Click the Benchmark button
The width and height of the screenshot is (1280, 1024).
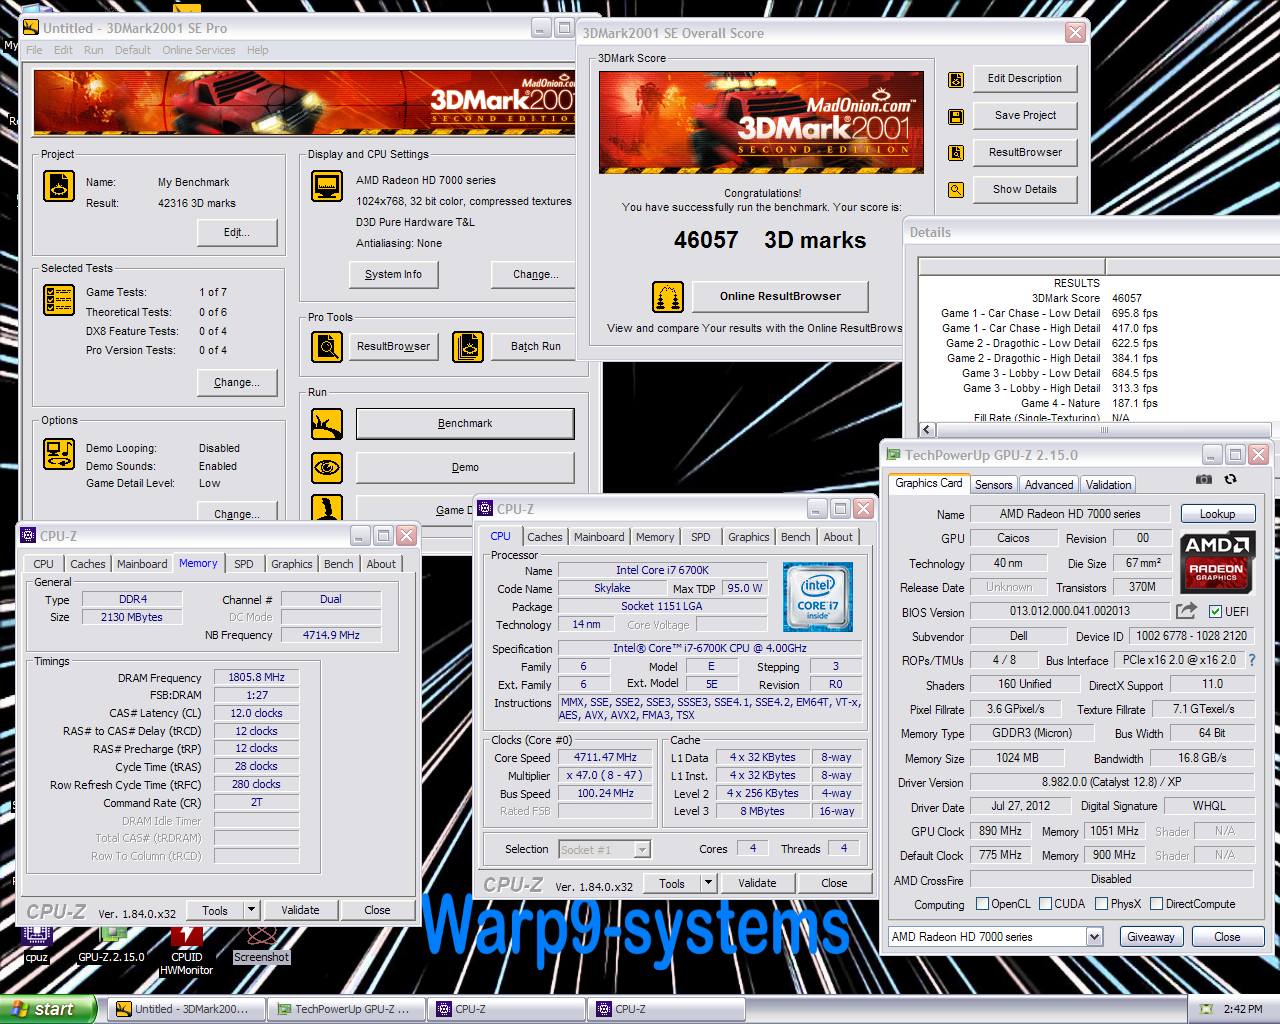(x=465, y=424)
